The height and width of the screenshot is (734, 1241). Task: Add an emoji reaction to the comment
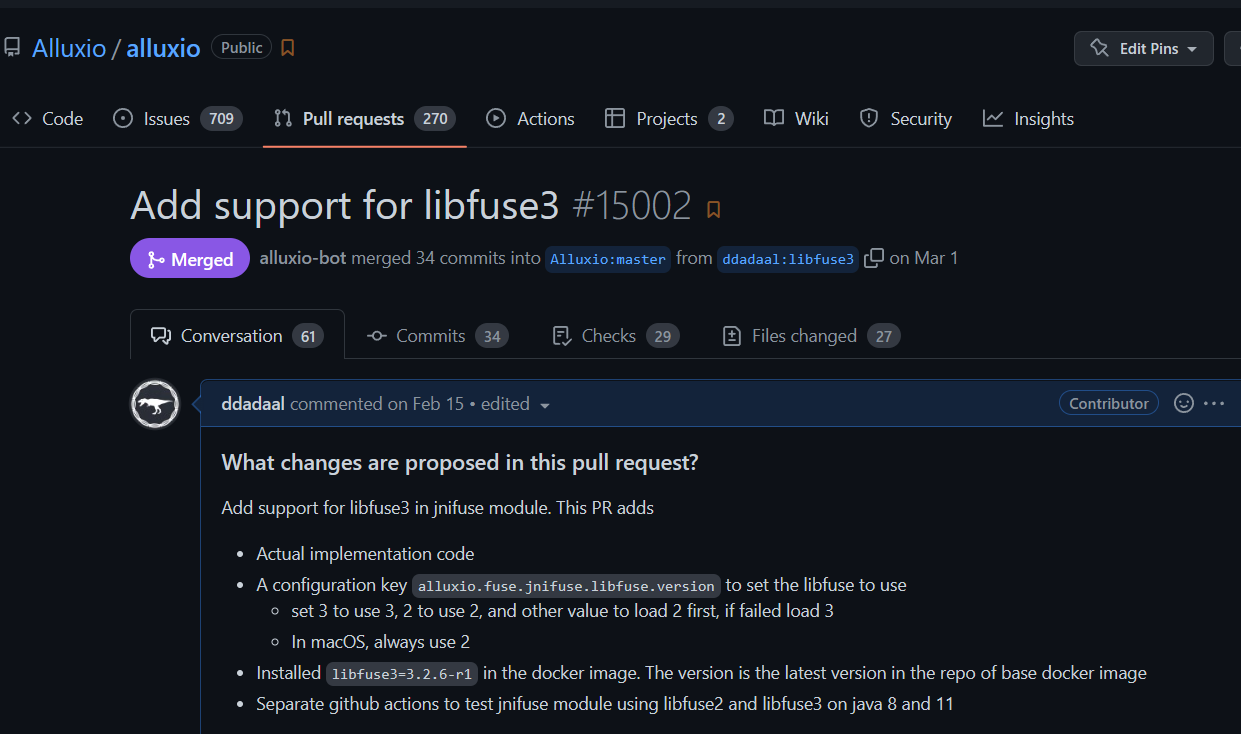tap(1183, 404)
